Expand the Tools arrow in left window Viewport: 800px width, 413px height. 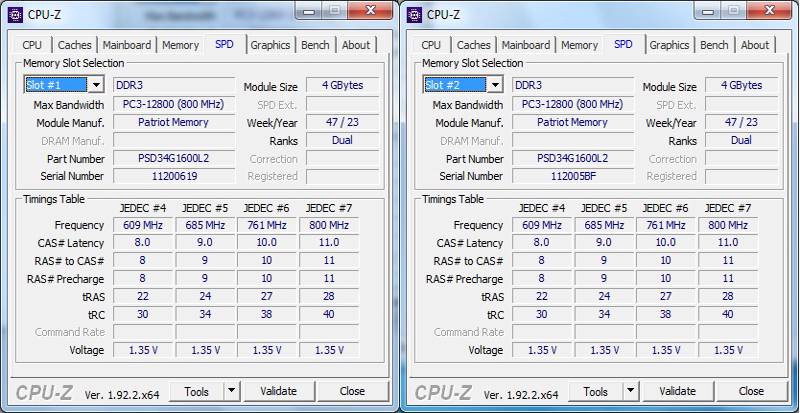tap(232, 391)
